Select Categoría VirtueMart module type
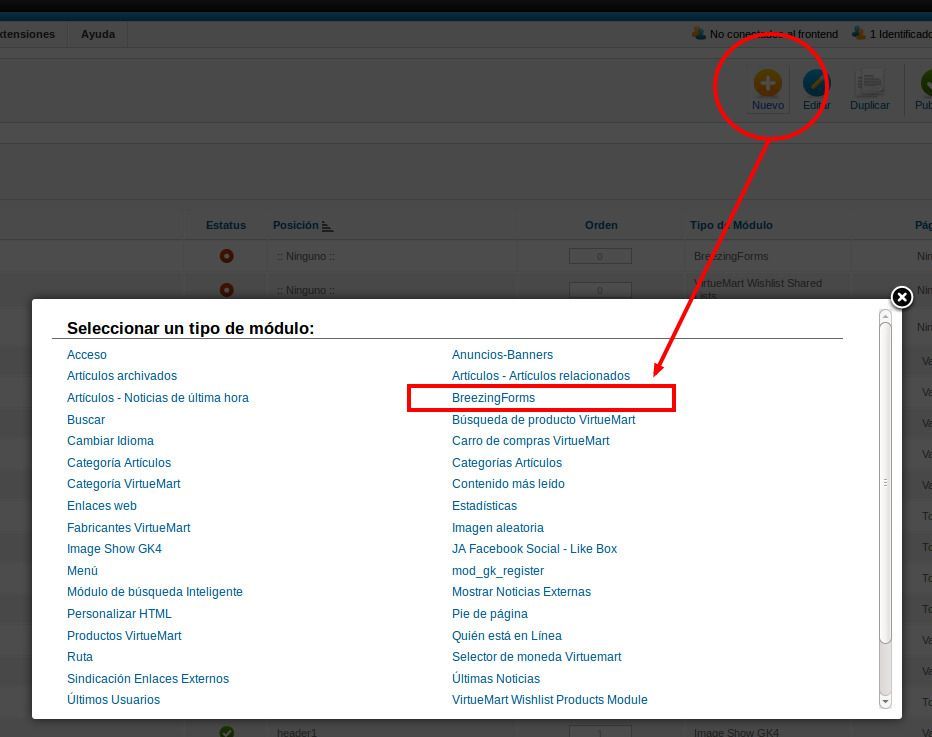 click(124, 484)
